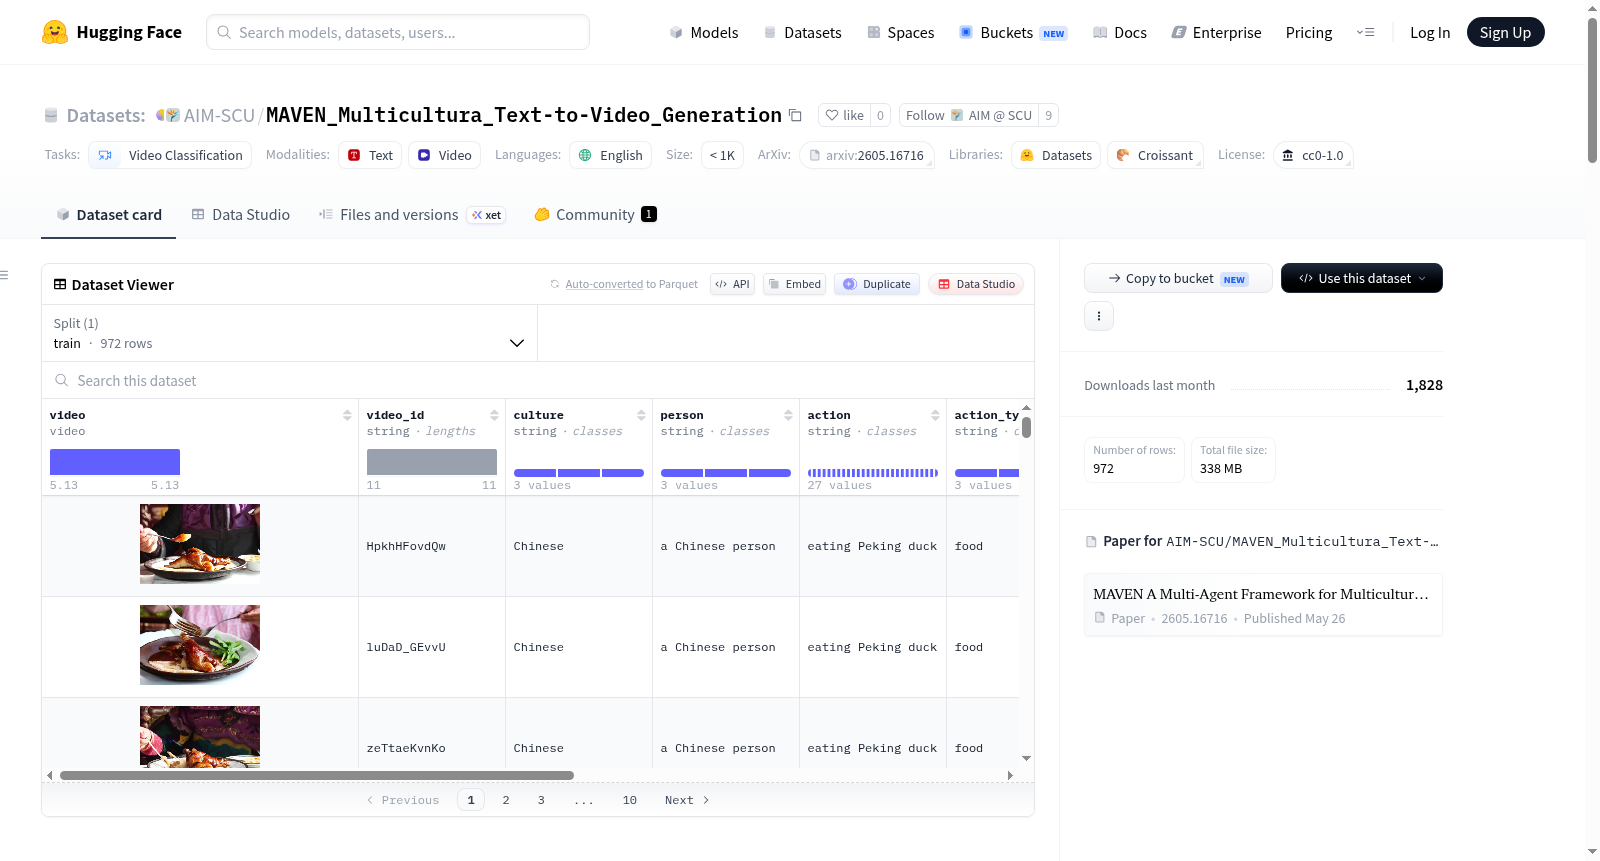This screenshot has height=861, width=1600.
Task: Click the Log In link
Action: [x=1430, y=32]
